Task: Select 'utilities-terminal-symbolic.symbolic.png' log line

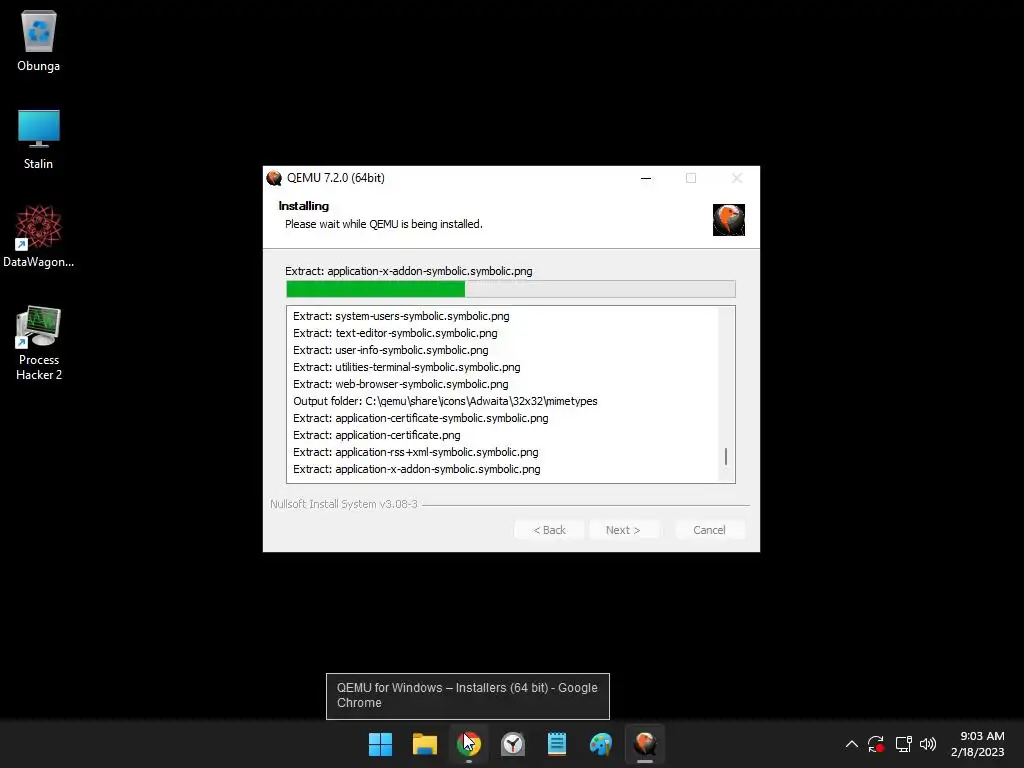Action: (x=407, y=367)
